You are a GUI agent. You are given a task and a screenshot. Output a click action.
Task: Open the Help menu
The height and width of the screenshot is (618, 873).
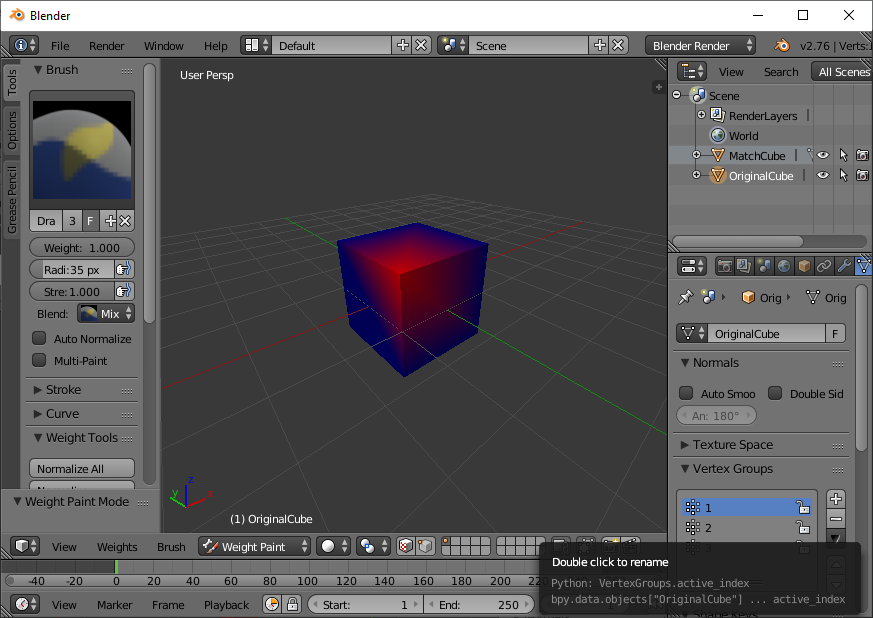coord(215,46)
